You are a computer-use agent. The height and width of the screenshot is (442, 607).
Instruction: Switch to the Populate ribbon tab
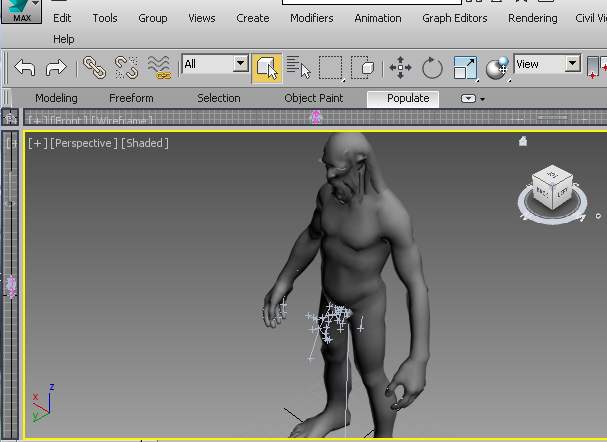tap(403, 99)
